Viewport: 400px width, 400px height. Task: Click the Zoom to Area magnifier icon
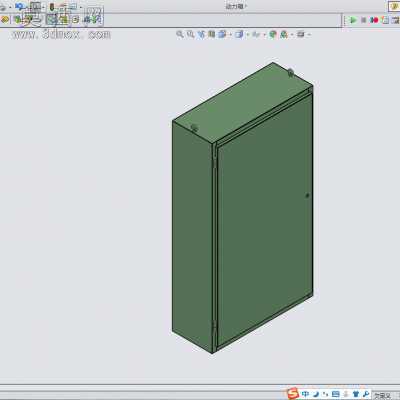pos(191,34)
